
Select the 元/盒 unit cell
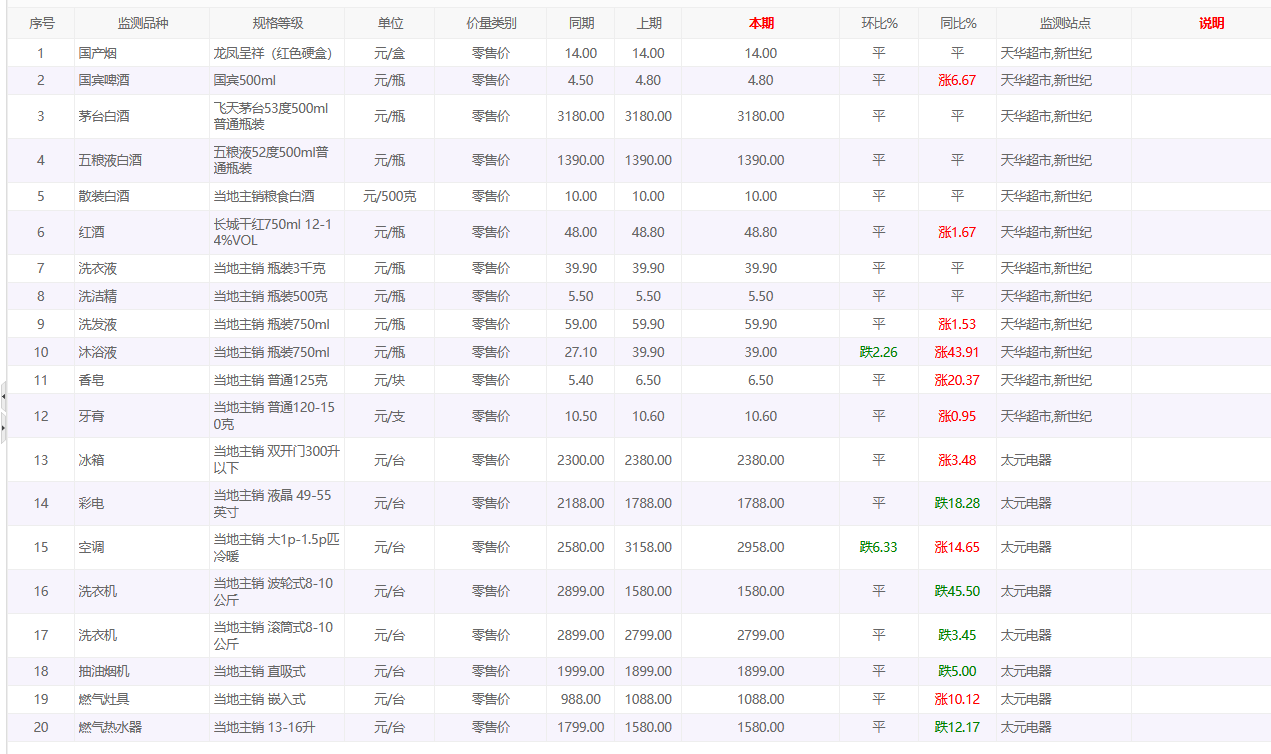tap(390, 53)
